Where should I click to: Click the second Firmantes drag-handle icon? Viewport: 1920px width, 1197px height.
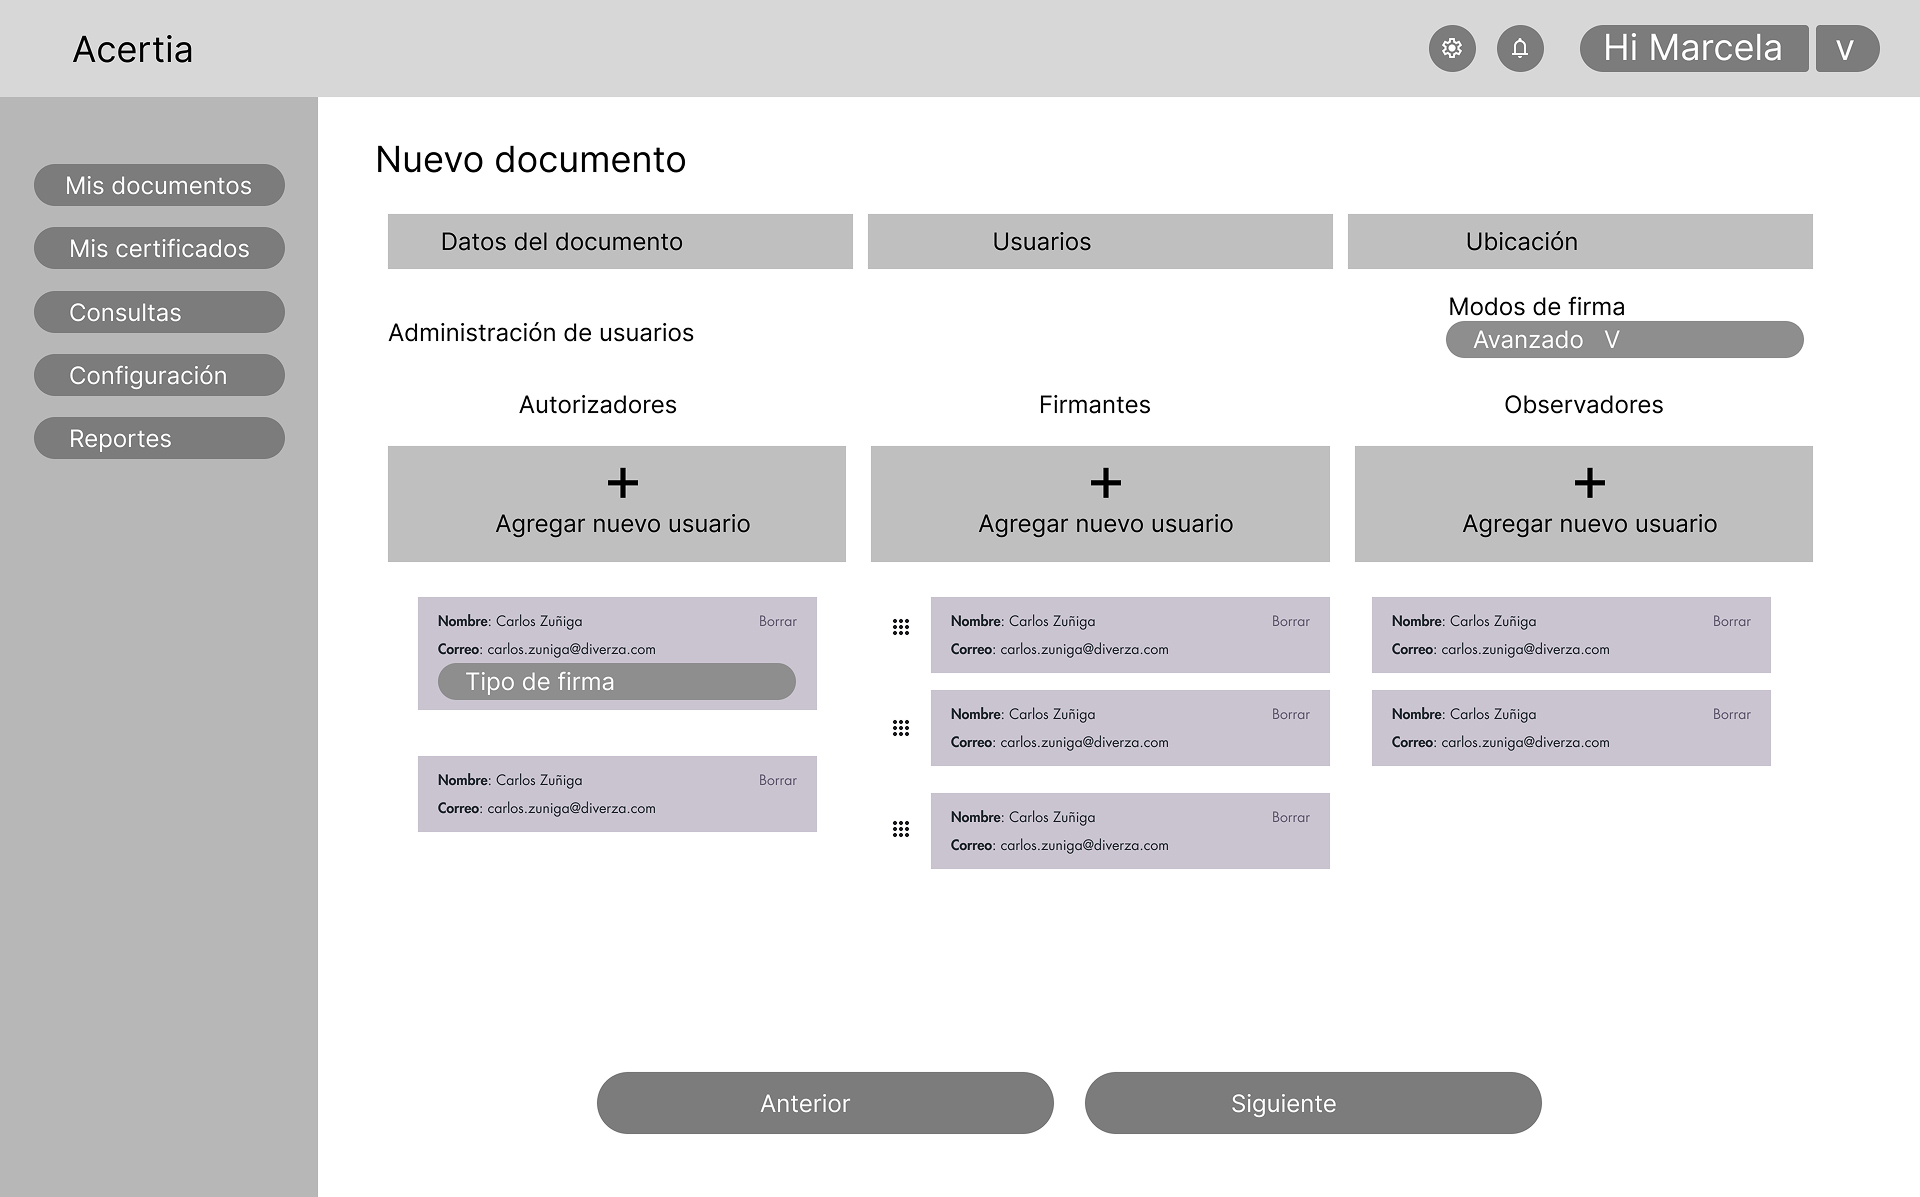click(x=901, y=728)
